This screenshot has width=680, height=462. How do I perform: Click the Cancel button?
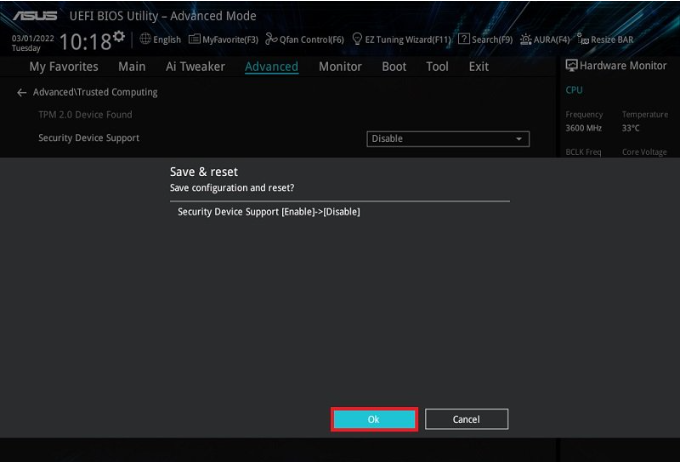coord(466,419)
